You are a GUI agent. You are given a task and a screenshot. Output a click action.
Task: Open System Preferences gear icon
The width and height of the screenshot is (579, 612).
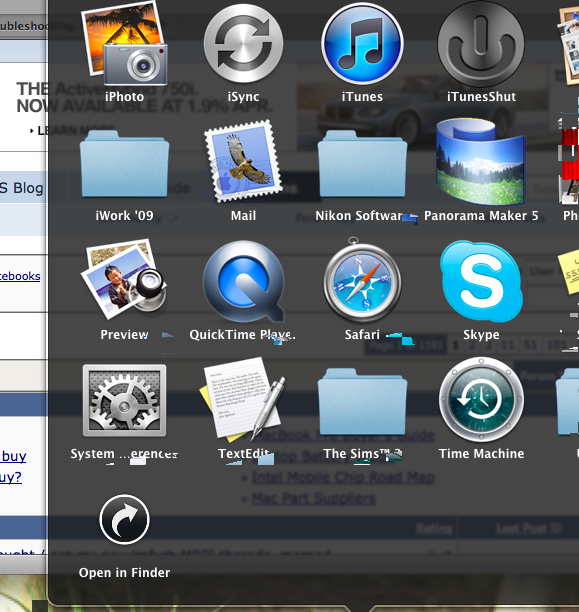[124, 400]
